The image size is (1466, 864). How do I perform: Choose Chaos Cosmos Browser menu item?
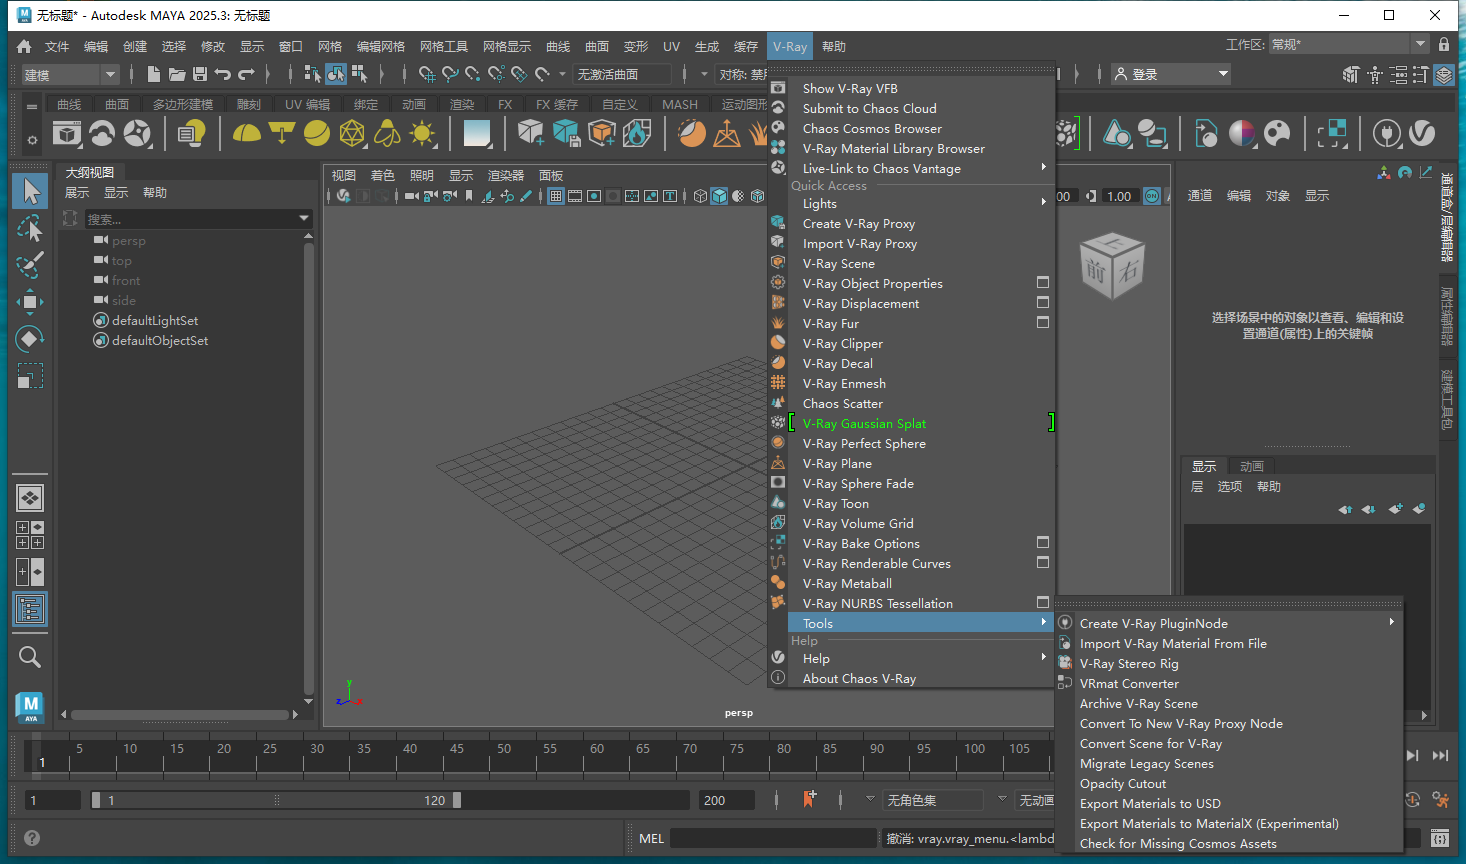[872, 128]
